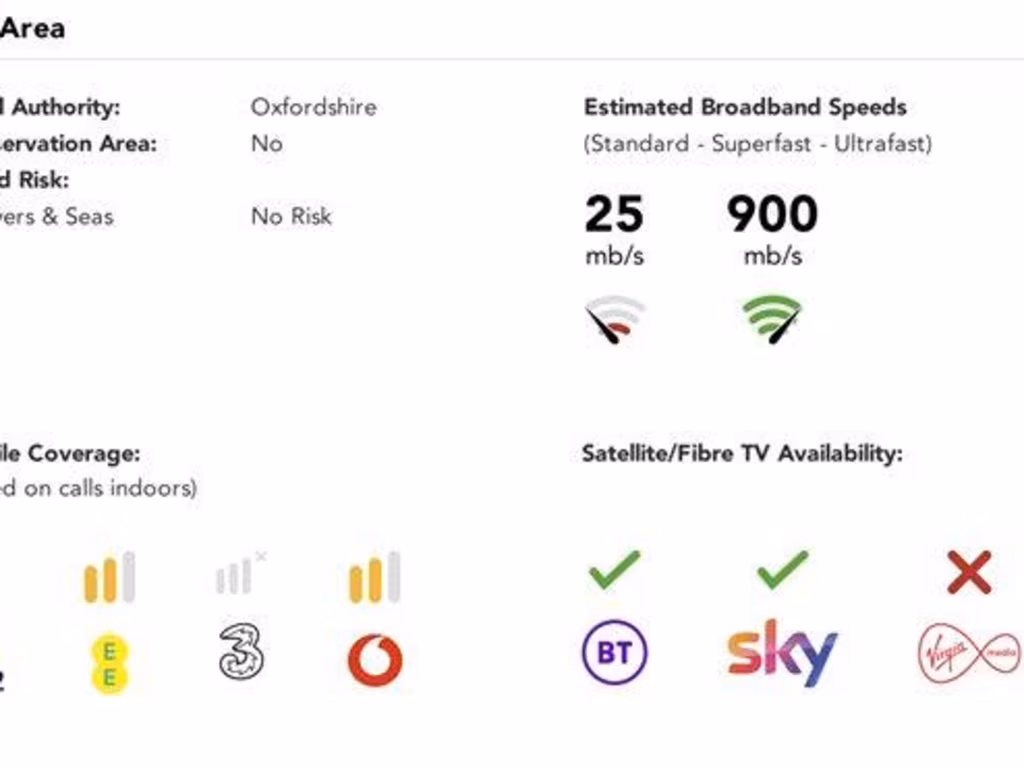Screen dimensions: 1024x768
Task: Click the Three network logo
Action: click(x=242, y=652)
